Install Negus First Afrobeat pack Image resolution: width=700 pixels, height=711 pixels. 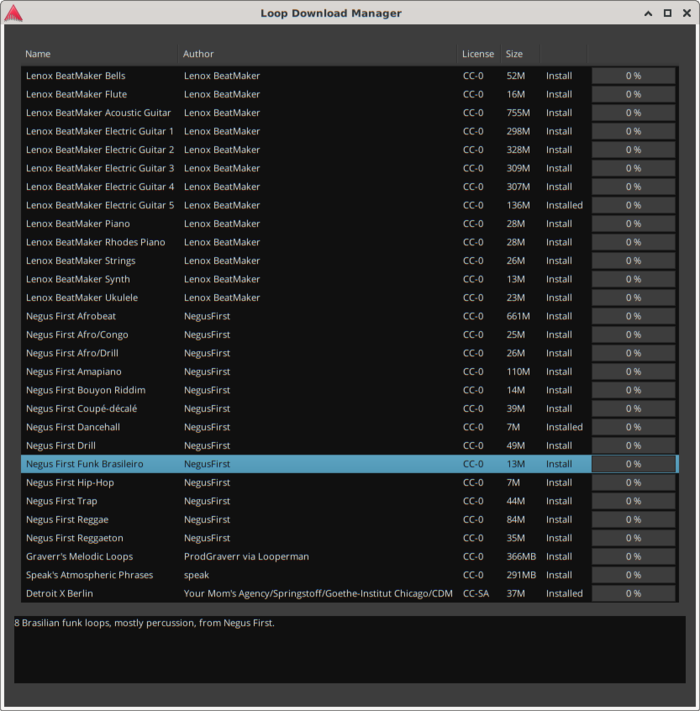[559, 317]
